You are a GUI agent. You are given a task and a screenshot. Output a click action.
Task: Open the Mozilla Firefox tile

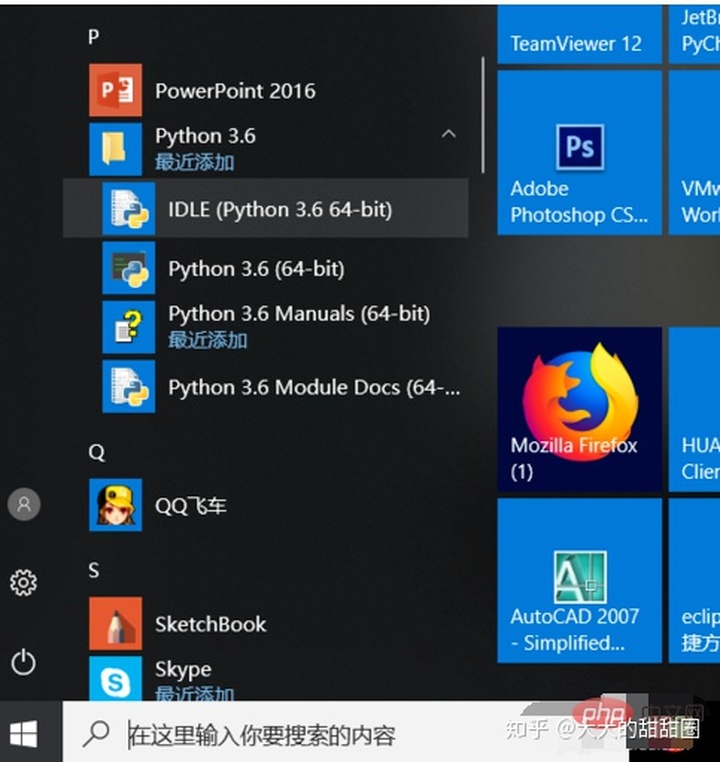[x=580, y=409]
